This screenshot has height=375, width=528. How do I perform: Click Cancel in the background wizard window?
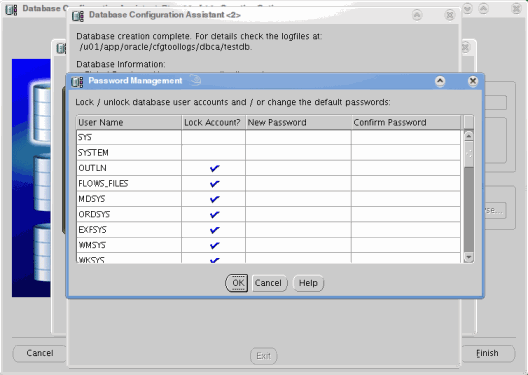tap(40, 353)
